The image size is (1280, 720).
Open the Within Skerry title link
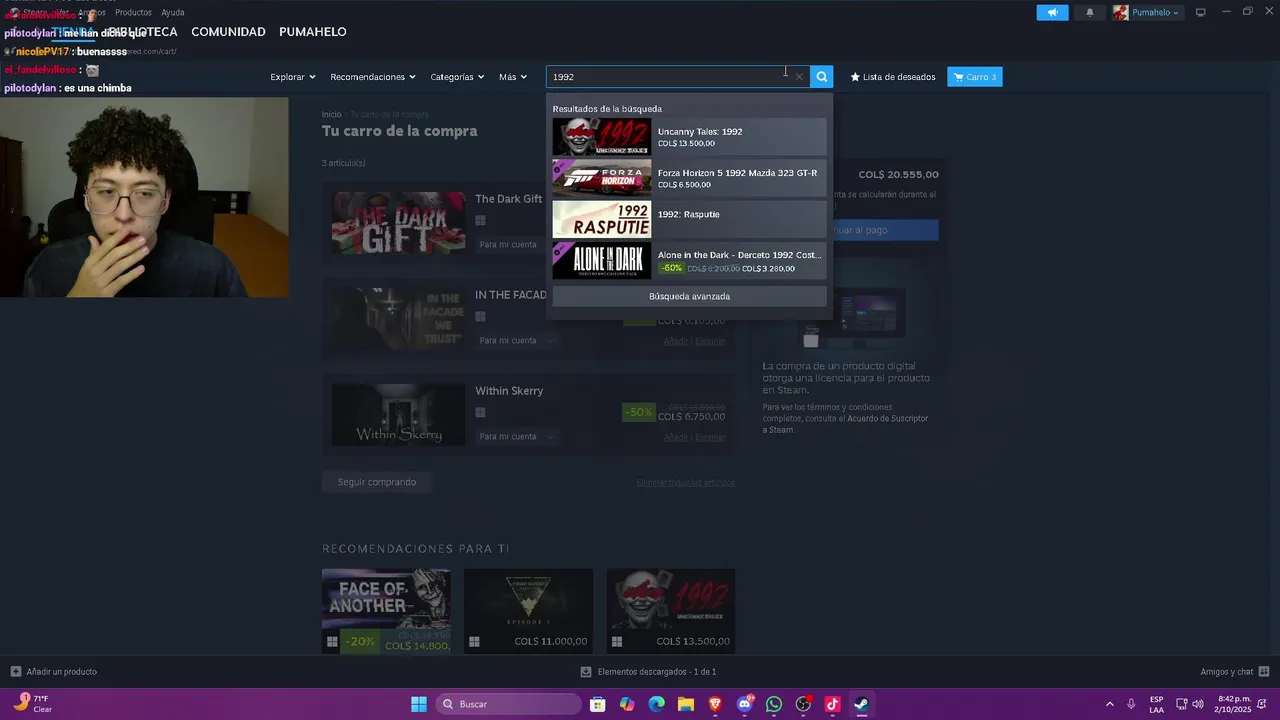pyautogui.click(x=509, y=391)
